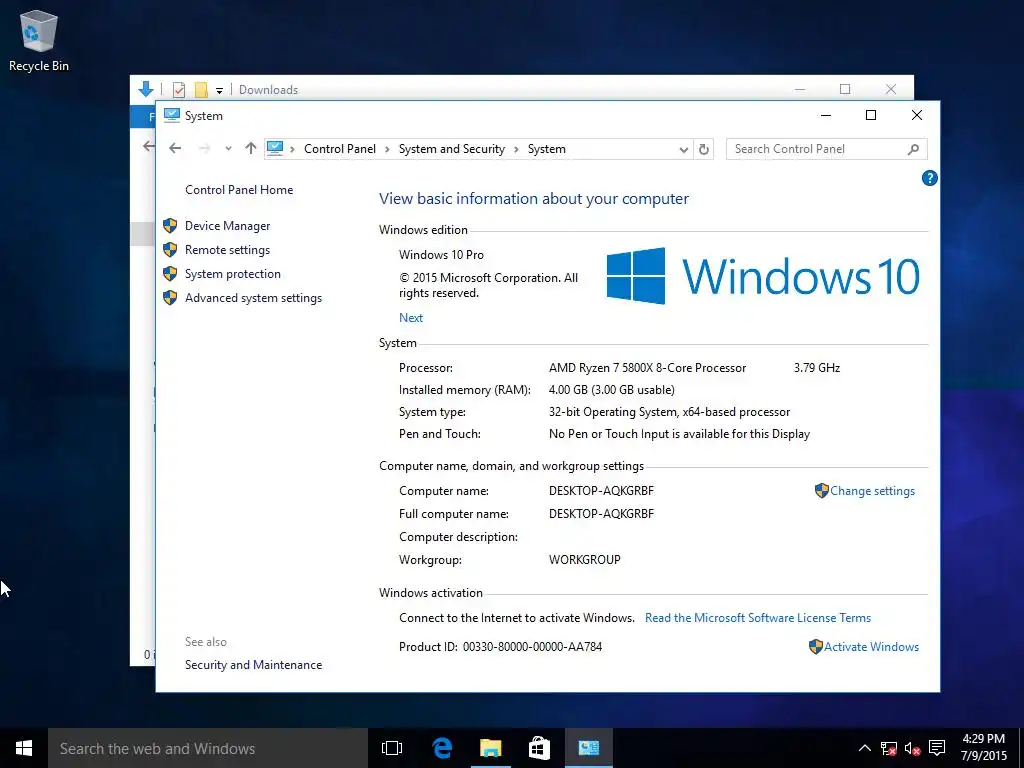The image size is (1024, 768).
Task: Read the Microsoft Software License Terms
Action: [x=758, y=618]
